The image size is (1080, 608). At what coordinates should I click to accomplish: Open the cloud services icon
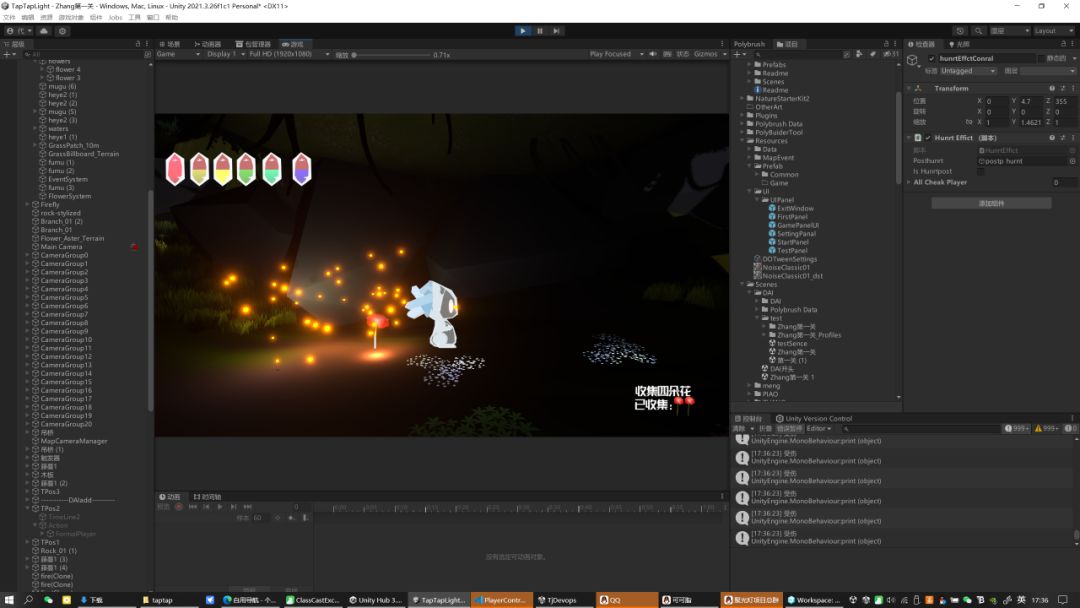click(44, 31)
